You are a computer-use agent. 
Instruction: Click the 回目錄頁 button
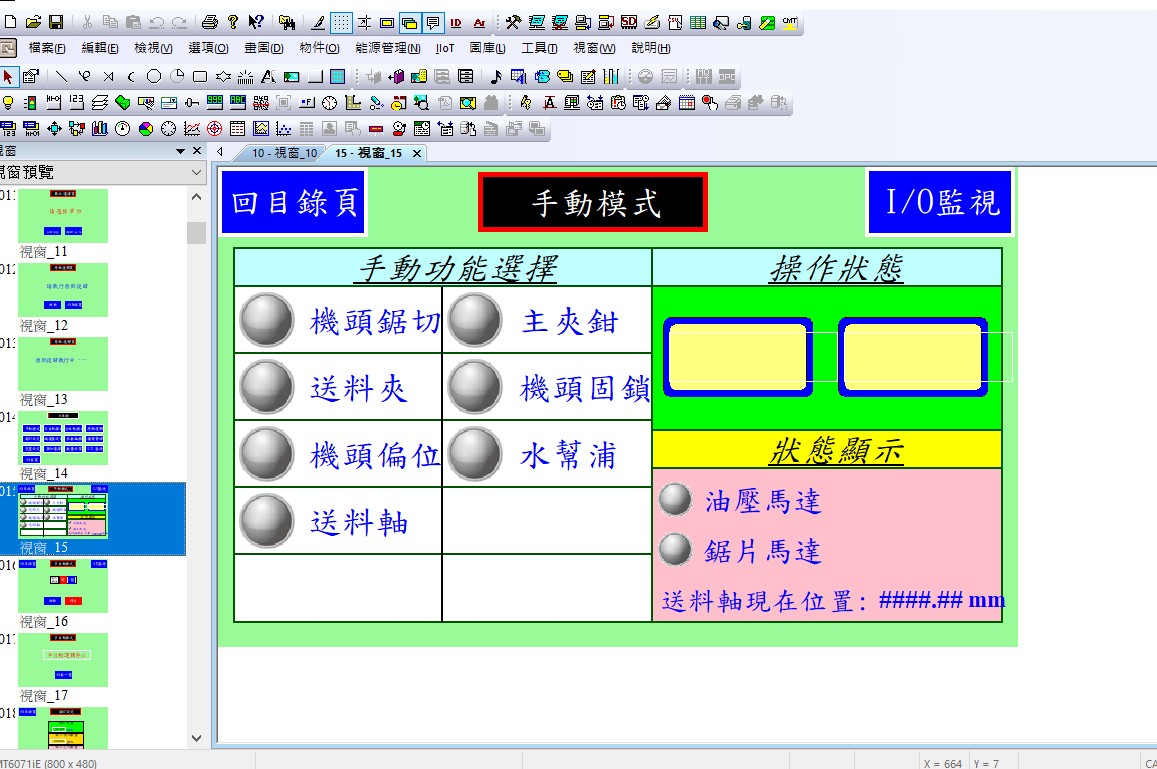294,203
